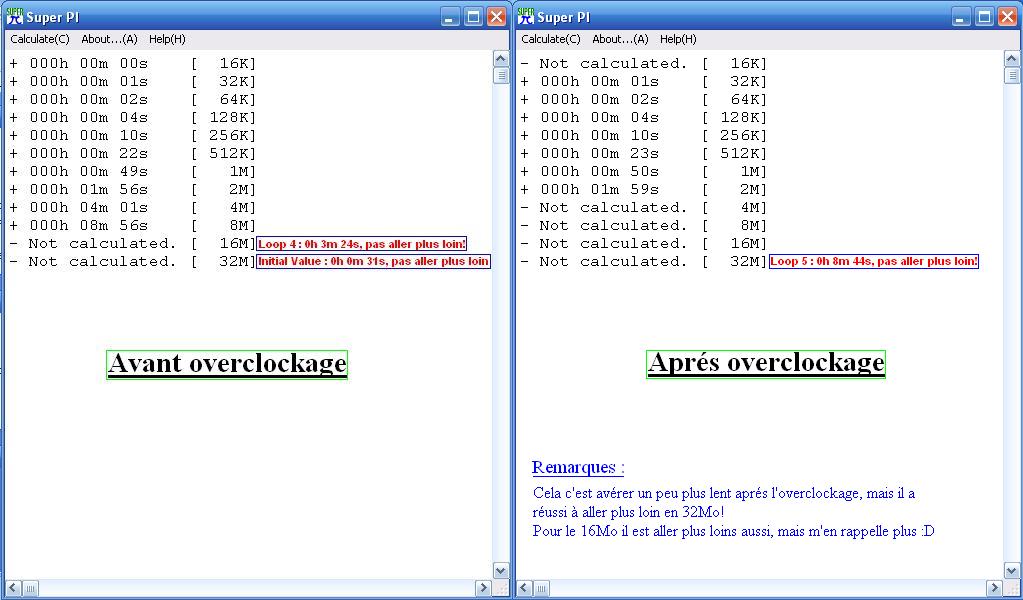Image resolution: width=1023 pixels, height=600 pixels.
Task: Select the 1M 50s row in right window
Action: [643, 172]
